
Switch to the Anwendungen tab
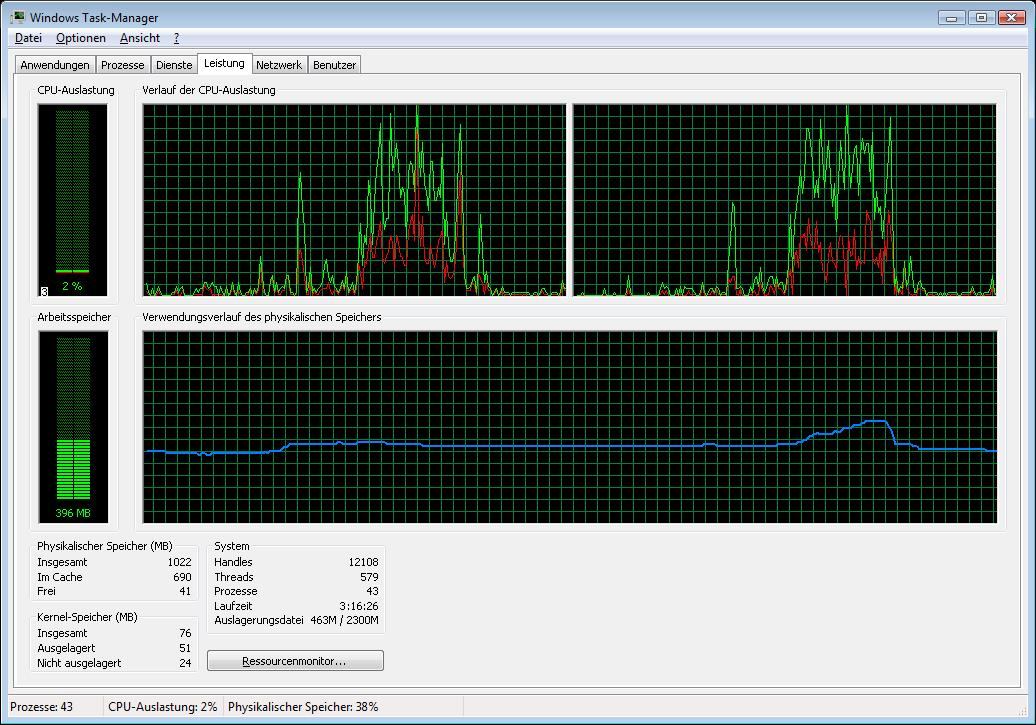[55, 65]
